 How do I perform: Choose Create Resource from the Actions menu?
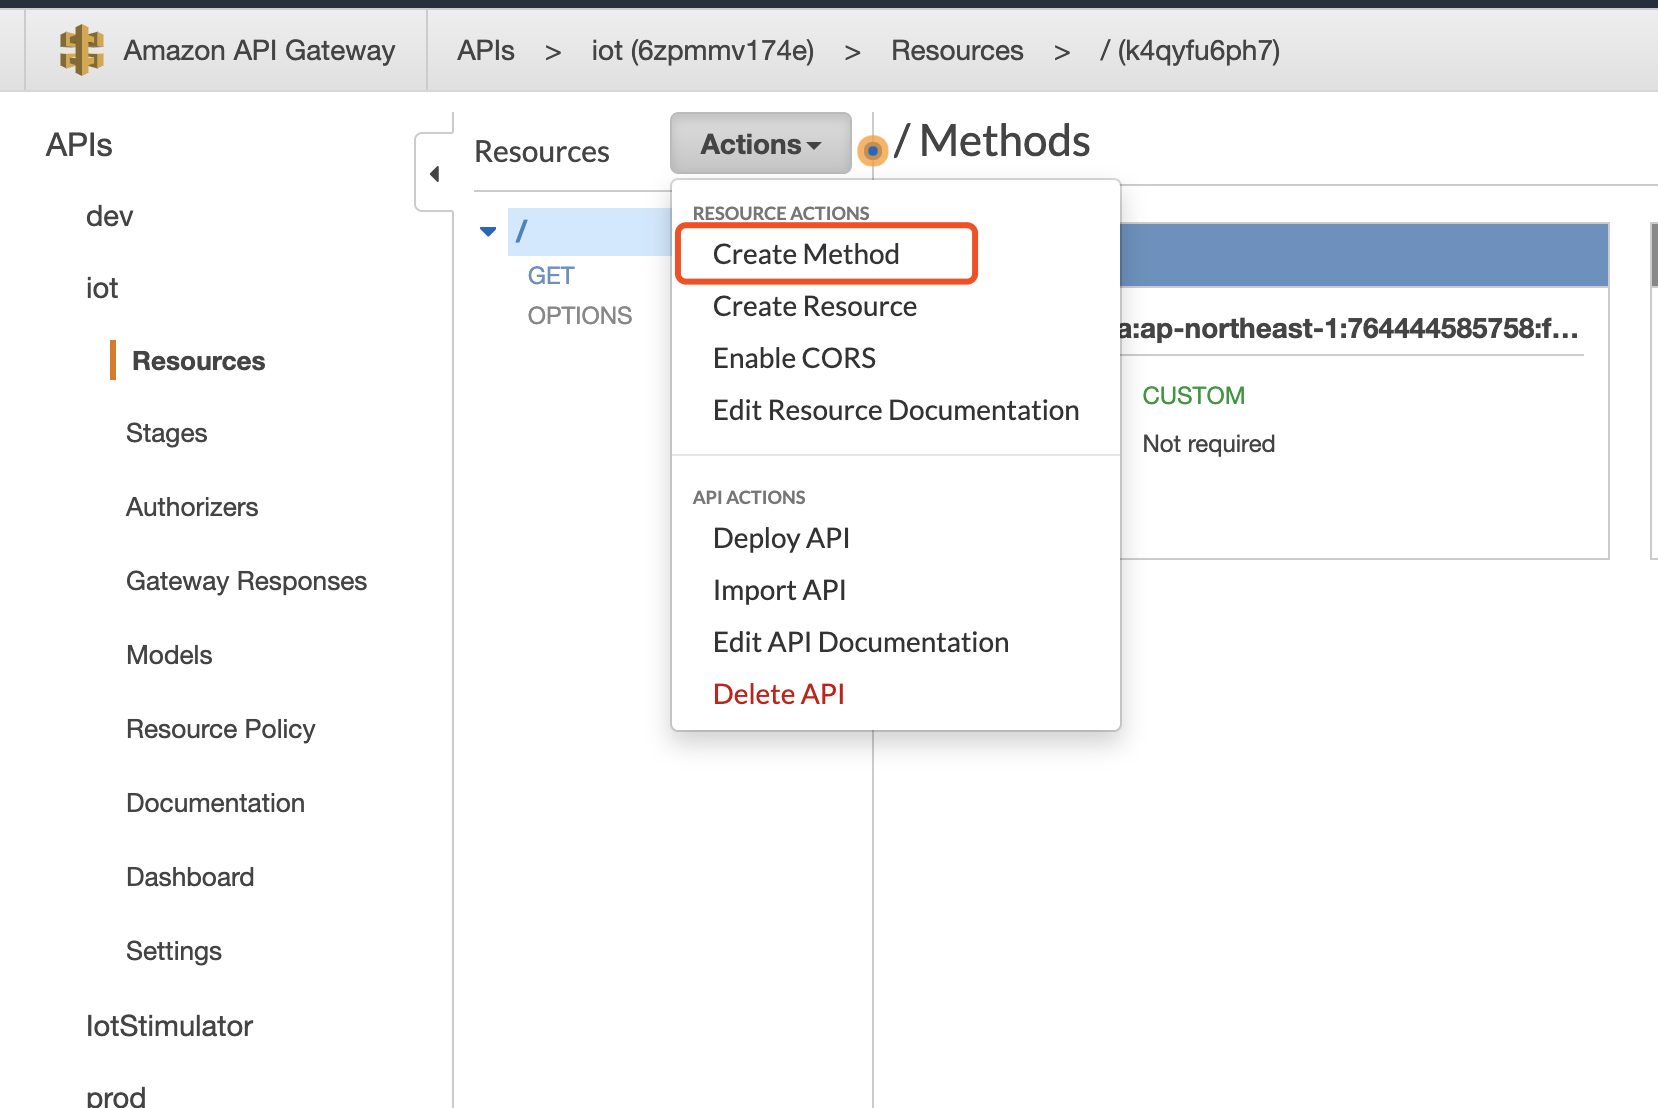[x=815, y=306]
